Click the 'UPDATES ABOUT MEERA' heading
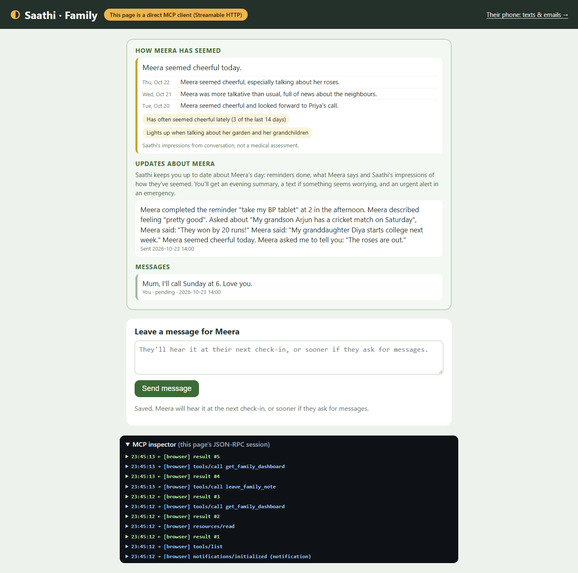Viewport: 578px width, 573px height. (x=175, y=164)
